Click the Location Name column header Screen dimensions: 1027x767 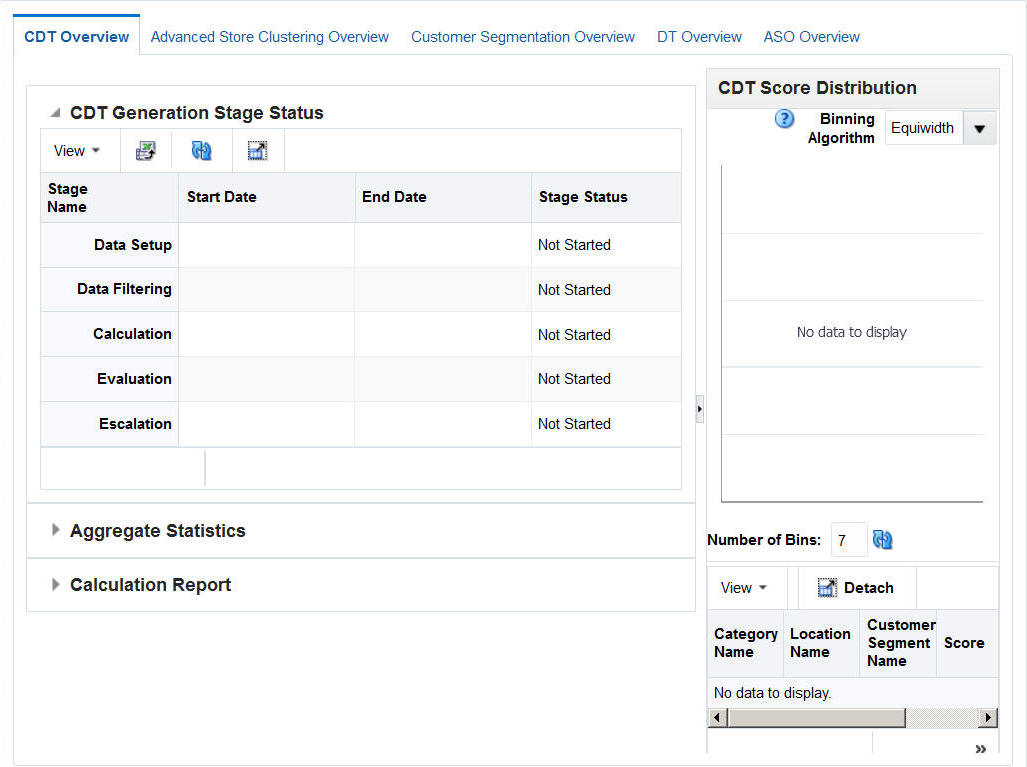(x=821, y=643)
